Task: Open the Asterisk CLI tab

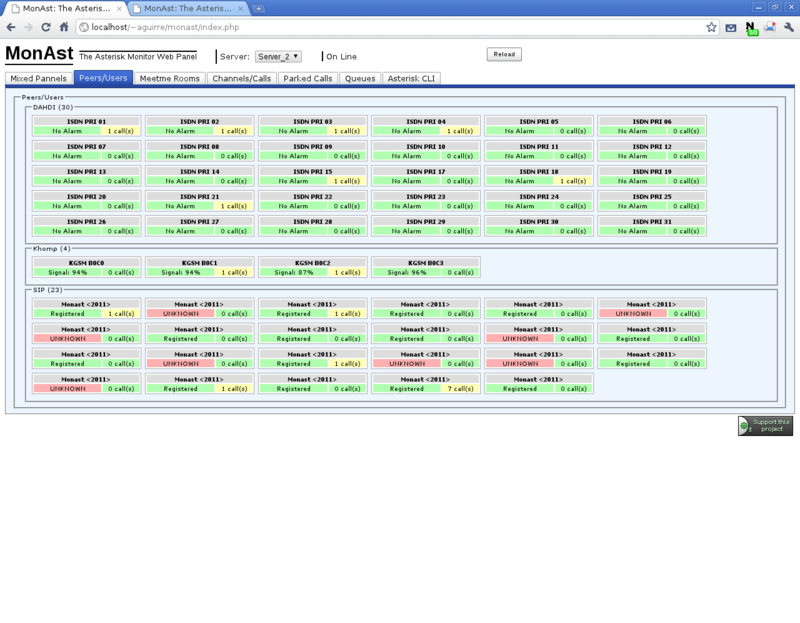Action: pos(410,78)
